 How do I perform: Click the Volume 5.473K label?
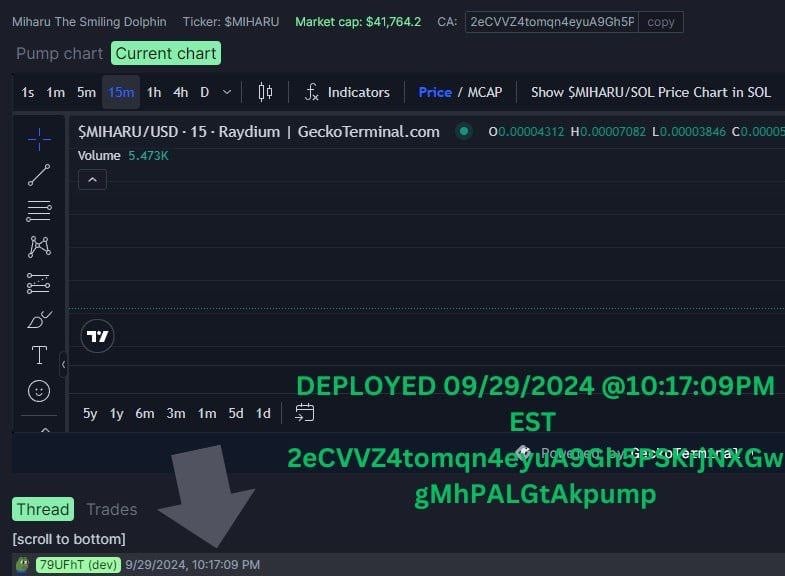tap(123, 156)
